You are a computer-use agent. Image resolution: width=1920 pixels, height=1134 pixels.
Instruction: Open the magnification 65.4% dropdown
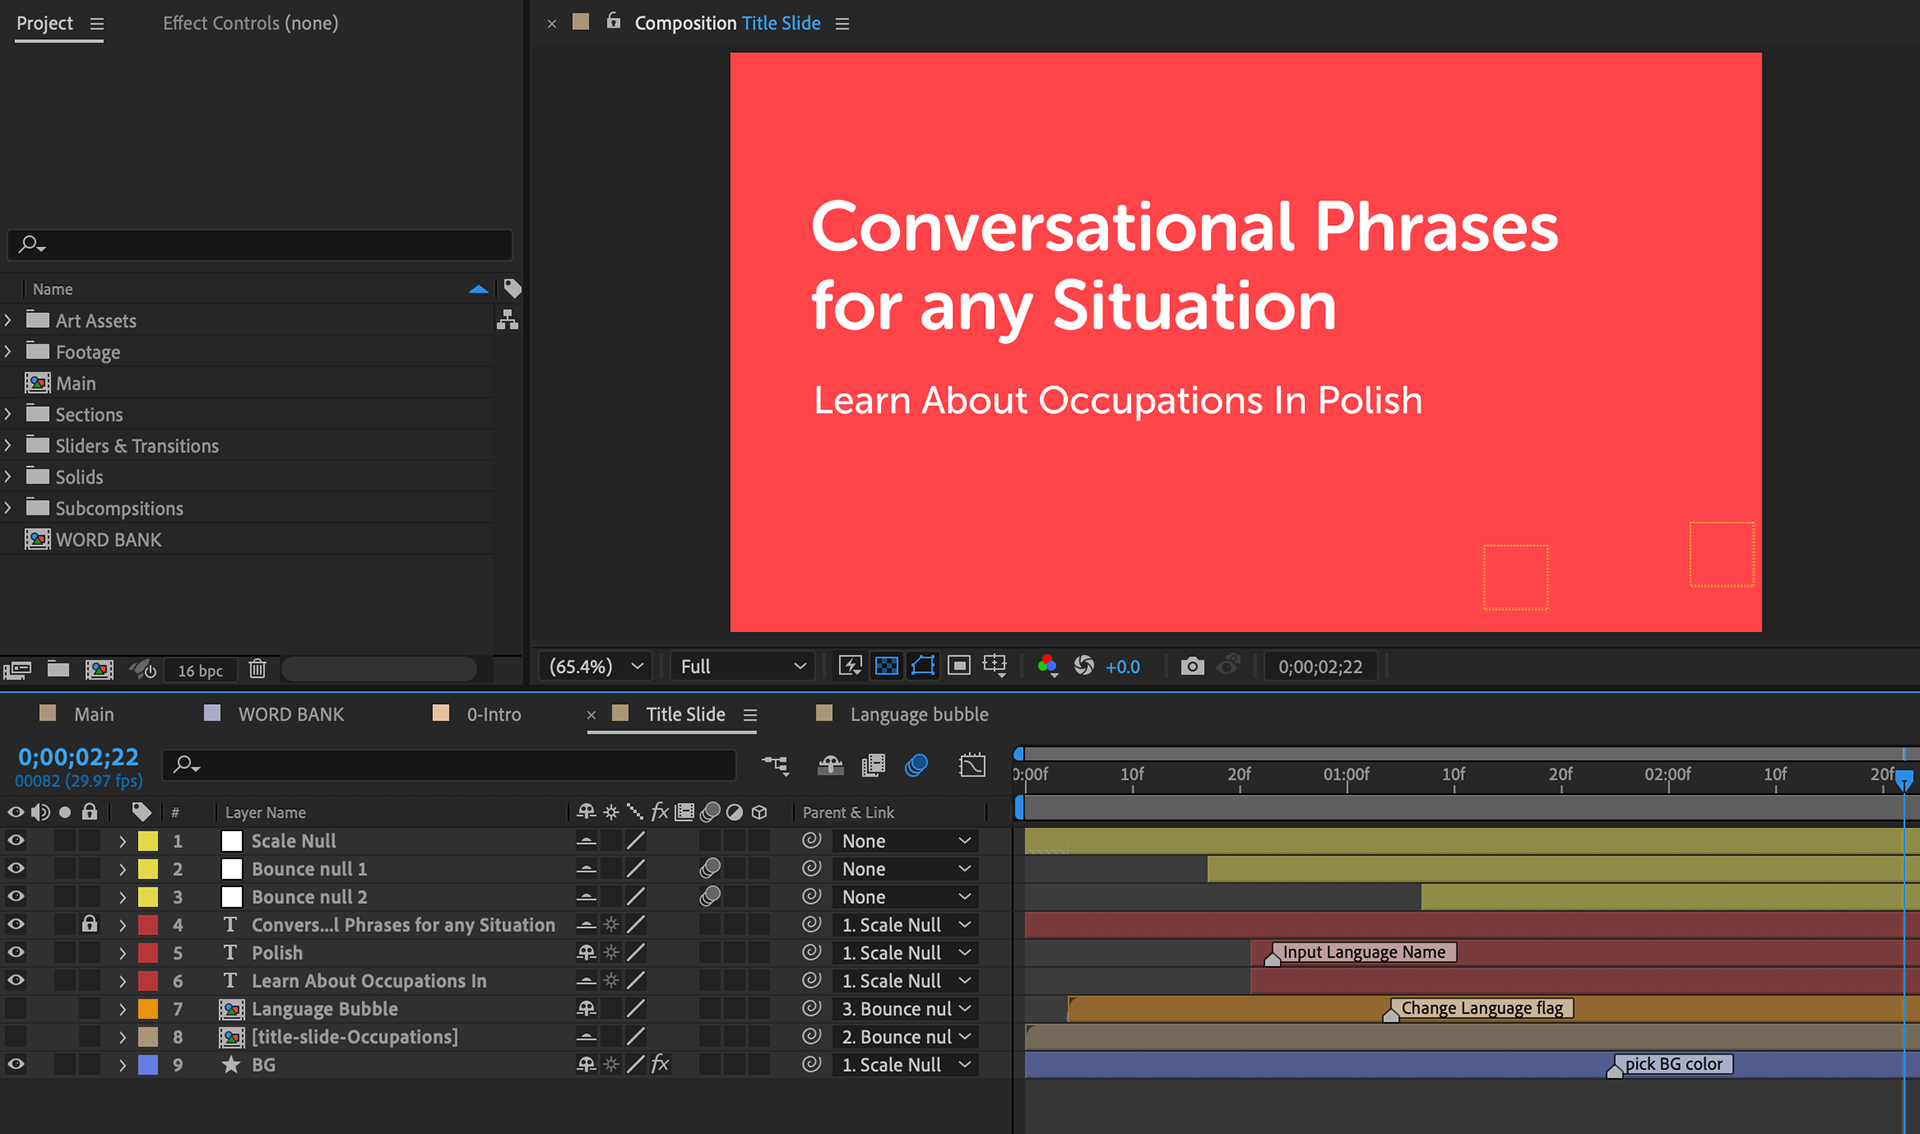click(x=596, y=666)
